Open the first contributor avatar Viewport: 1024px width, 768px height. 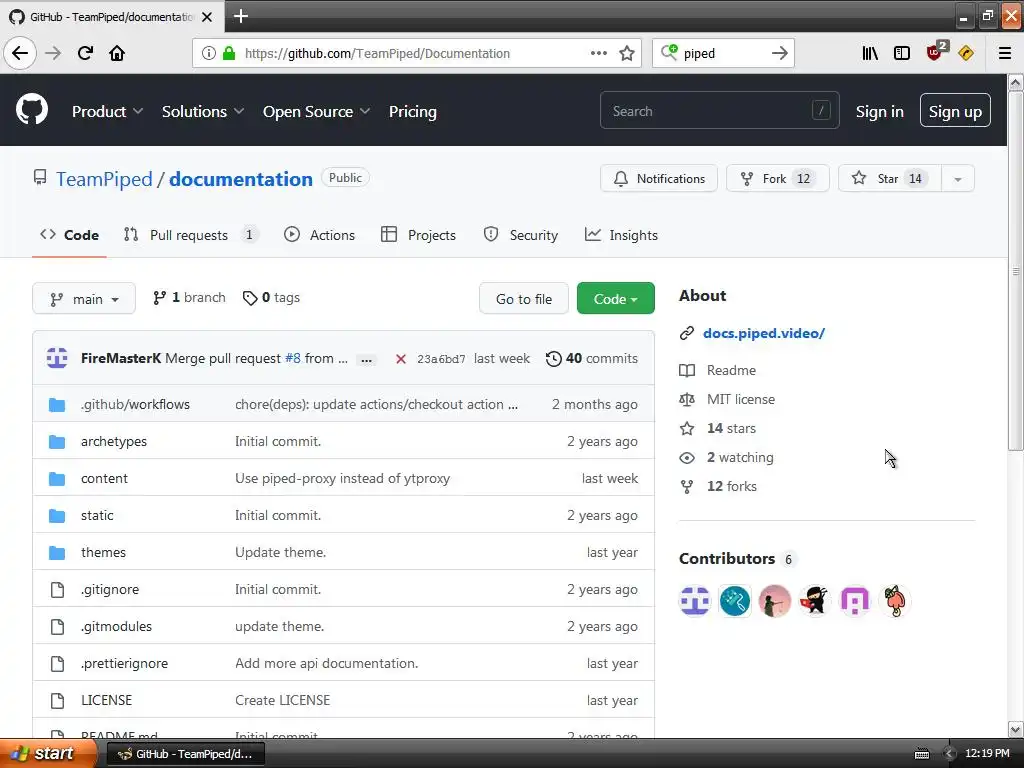[x=695, y=601]
